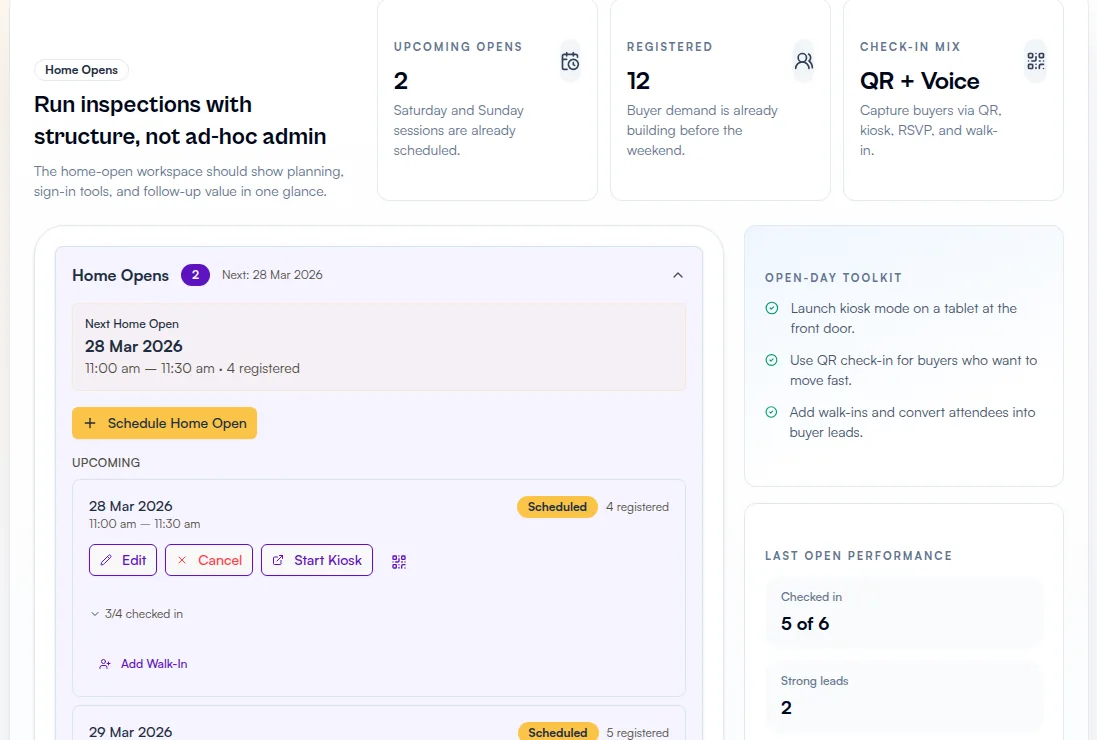This screenshot has width=1097, height=740.
Task: Click the checkmark icon beside Launch kiosk mode
Action: [772, 308]
